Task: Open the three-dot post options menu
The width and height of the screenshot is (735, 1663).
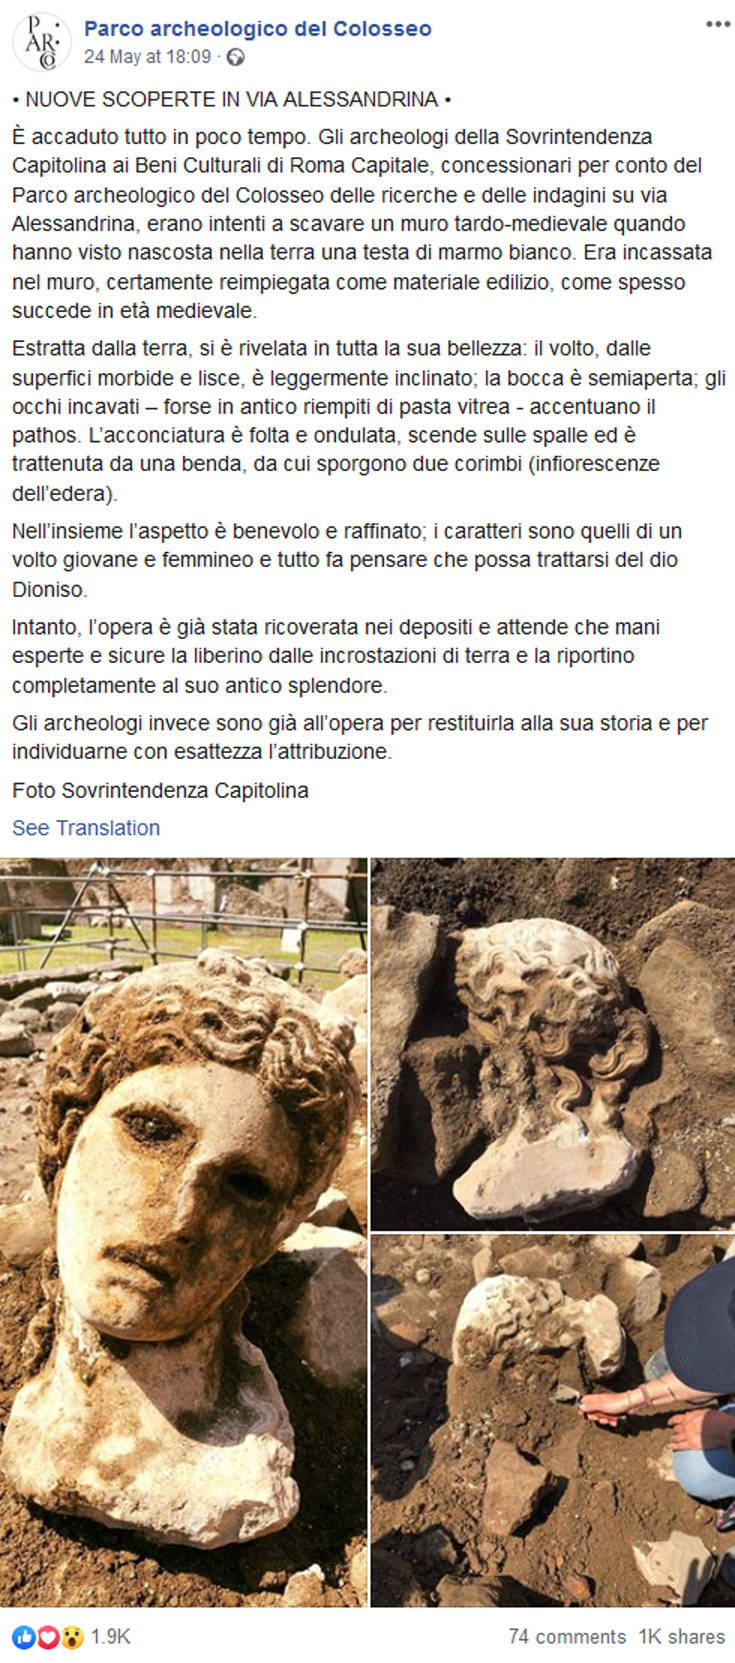Action: point(718,24)
